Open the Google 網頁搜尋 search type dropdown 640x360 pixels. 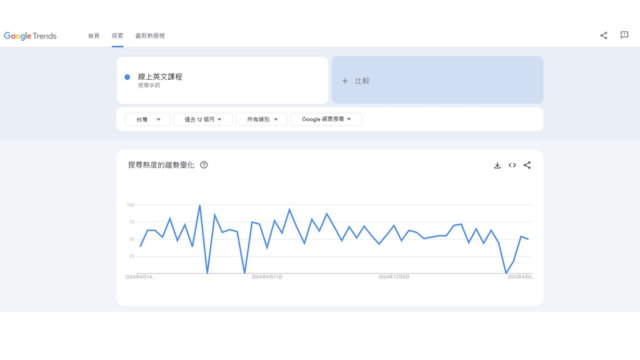click(326, 119)
